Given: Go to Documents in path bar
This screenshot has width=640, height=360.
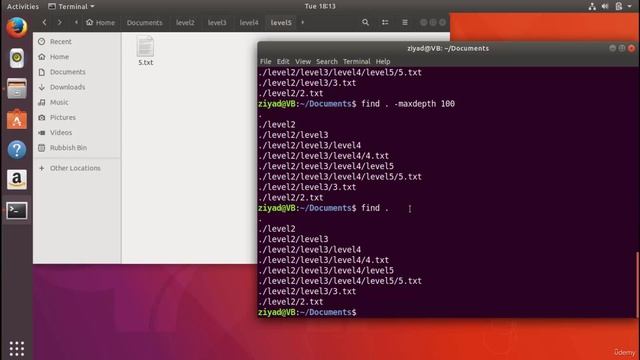Looking at the screenshot, I should pos(144,22).
